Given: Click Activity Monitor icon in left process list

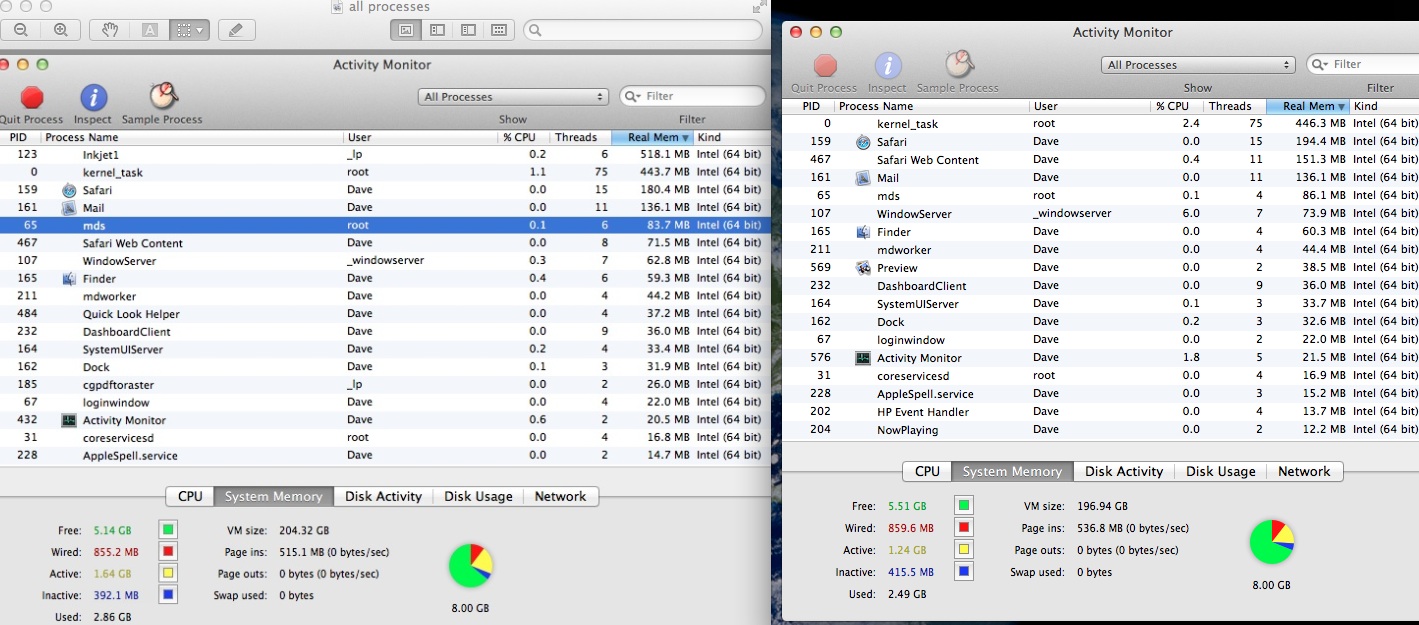Looking at the screenshot, I should pyautogui.click(x=69, y=420).
